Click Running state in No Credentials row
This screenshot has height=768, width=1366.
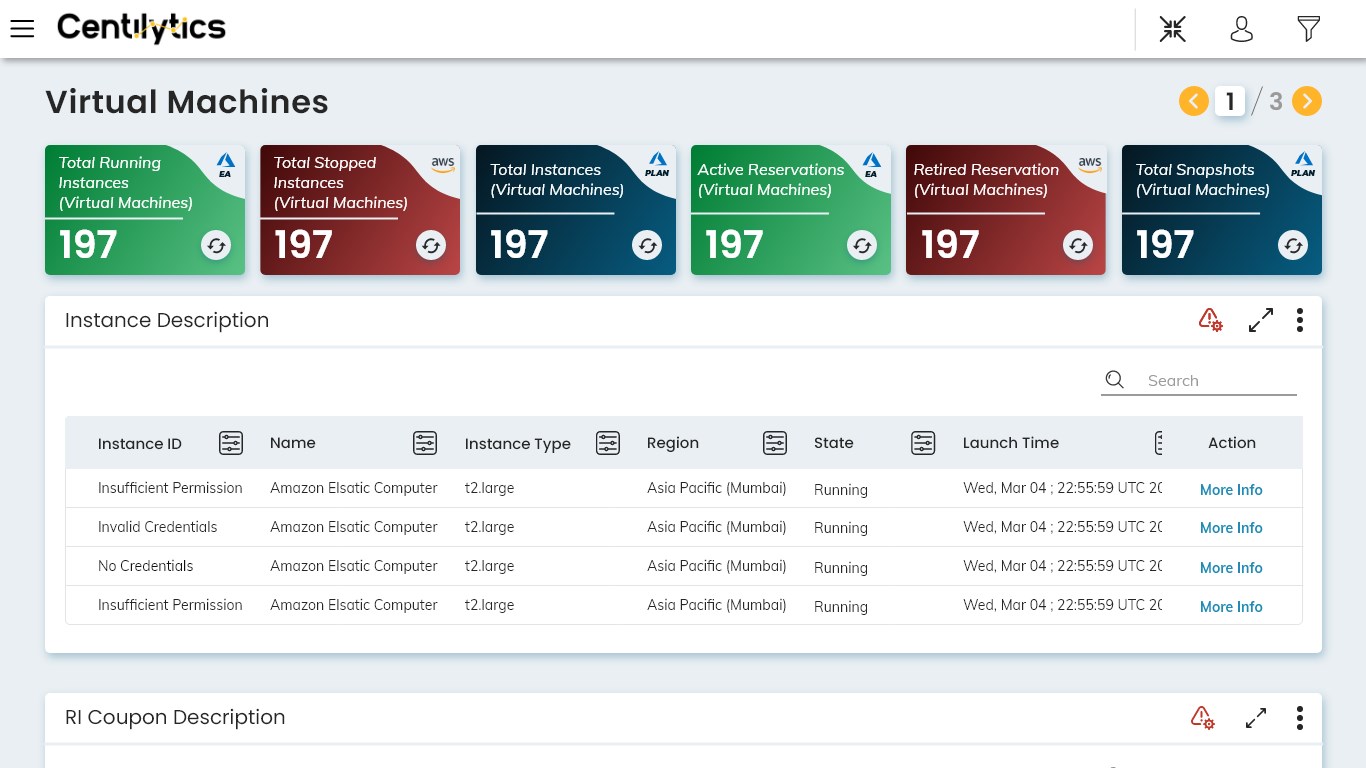click(x=841, y=568)
